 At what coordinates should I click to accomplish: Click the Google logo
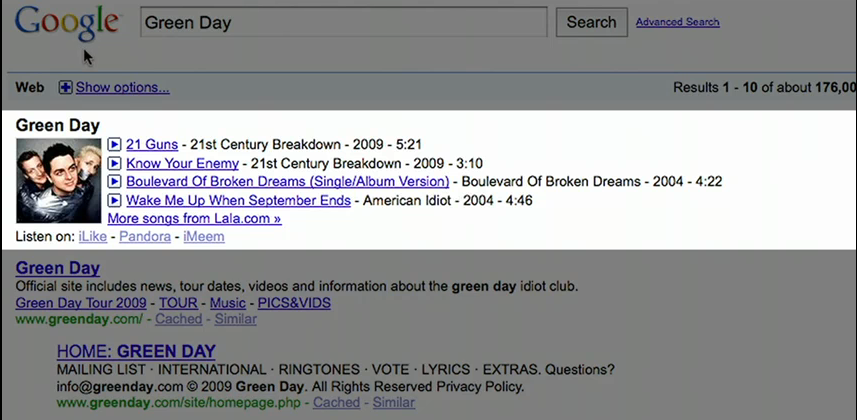[x=67, y=22]
